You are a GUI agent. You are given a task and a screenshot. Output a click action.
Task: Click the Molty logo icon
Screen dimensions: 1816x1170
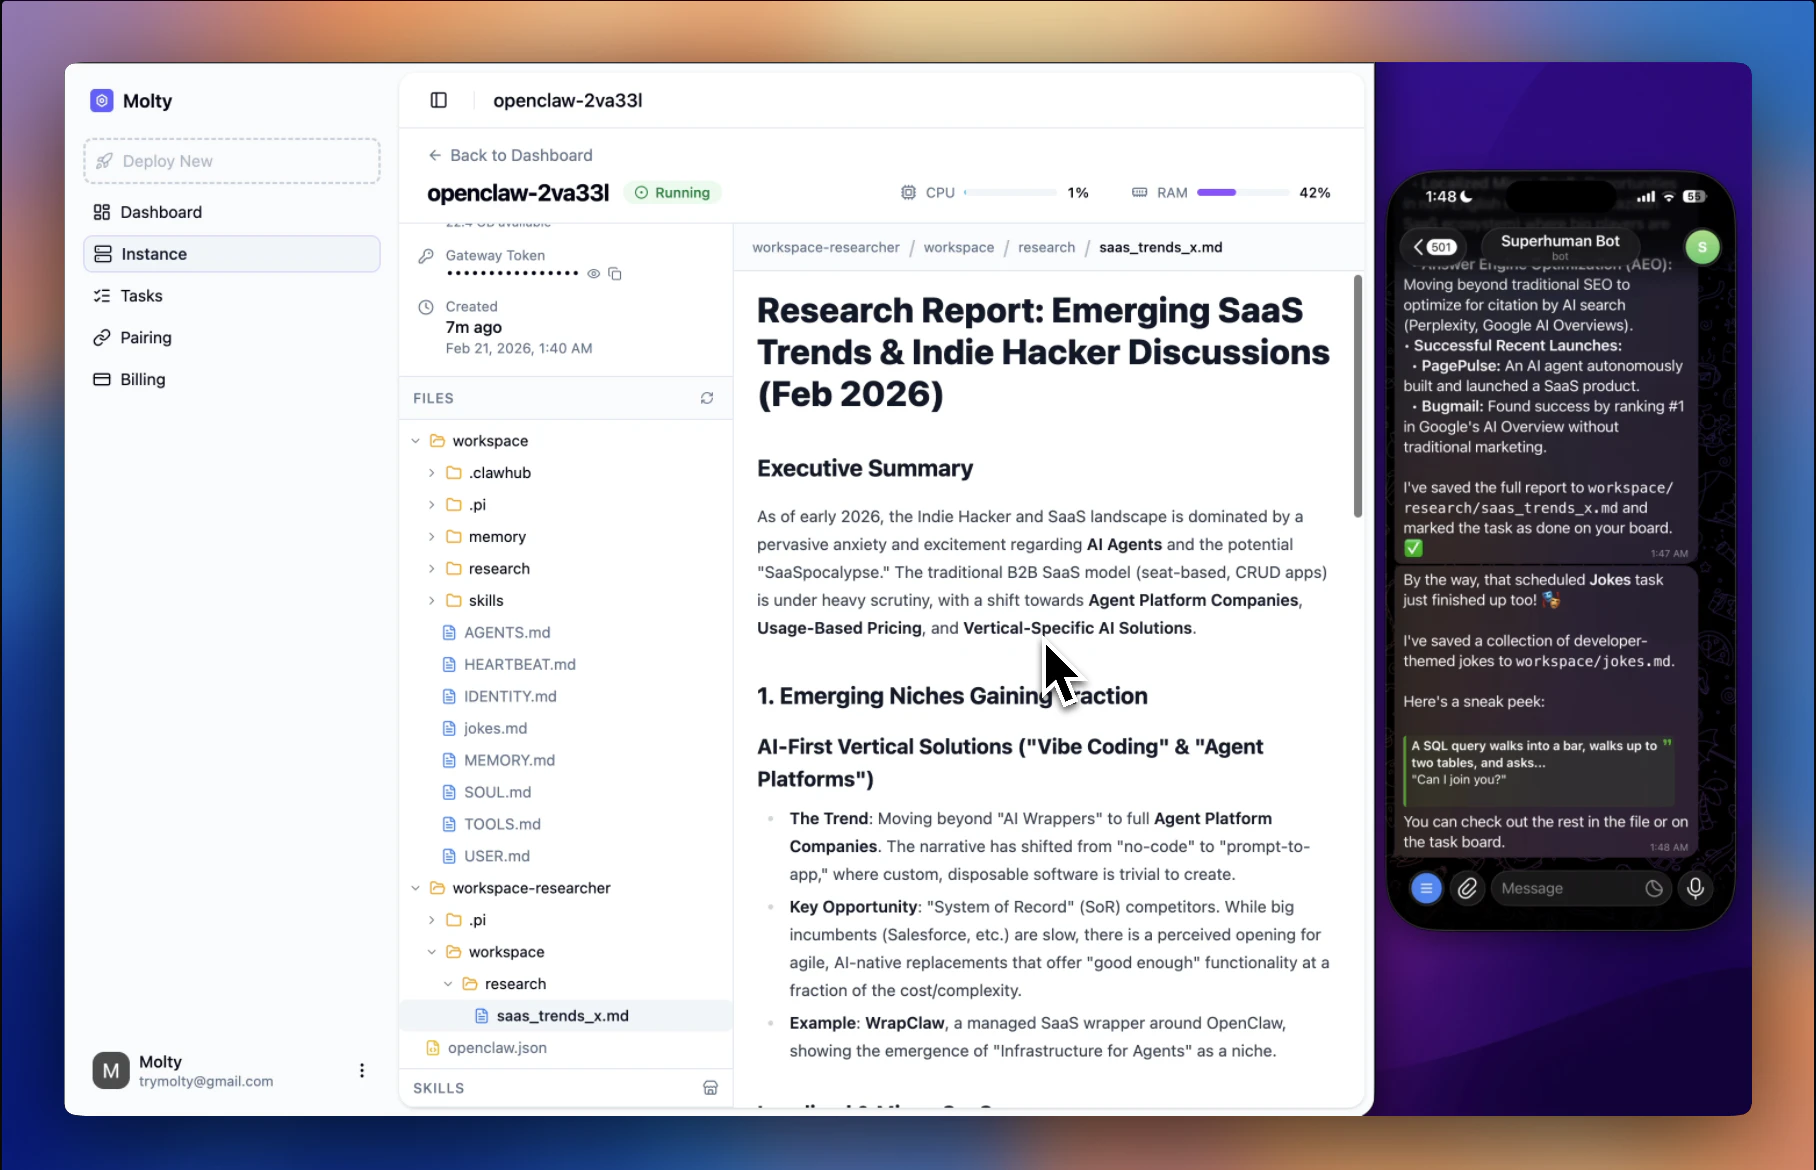pyautogui.click(x=102, y=100)
